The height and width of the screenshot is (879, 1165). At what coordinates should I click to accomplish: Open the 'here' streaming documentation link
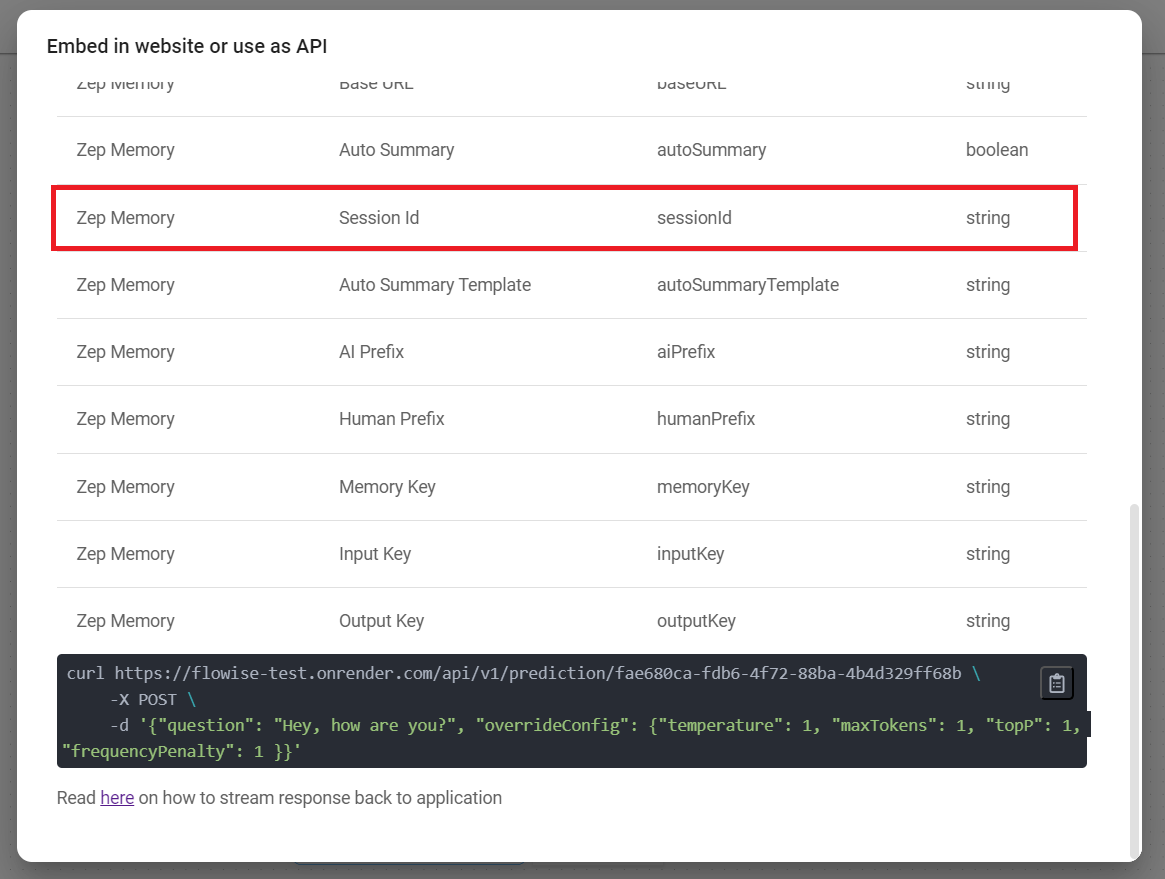[117, 798]
